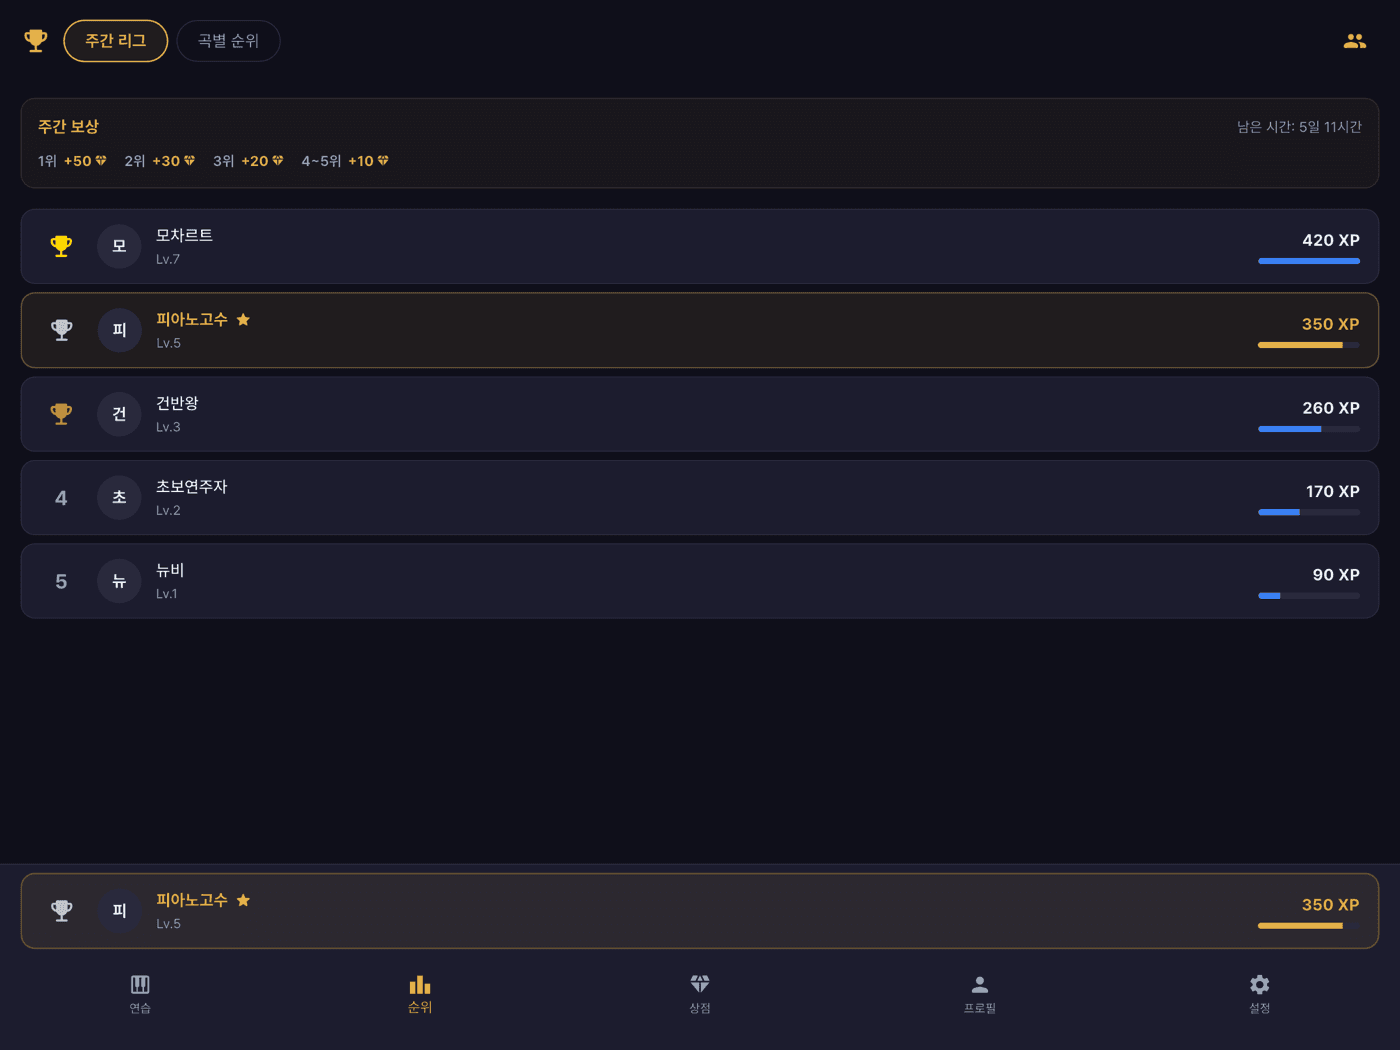1400x1050 pixels.
Task: Click the trophy icon in top-left header
Action: click(x=36, y=41)
